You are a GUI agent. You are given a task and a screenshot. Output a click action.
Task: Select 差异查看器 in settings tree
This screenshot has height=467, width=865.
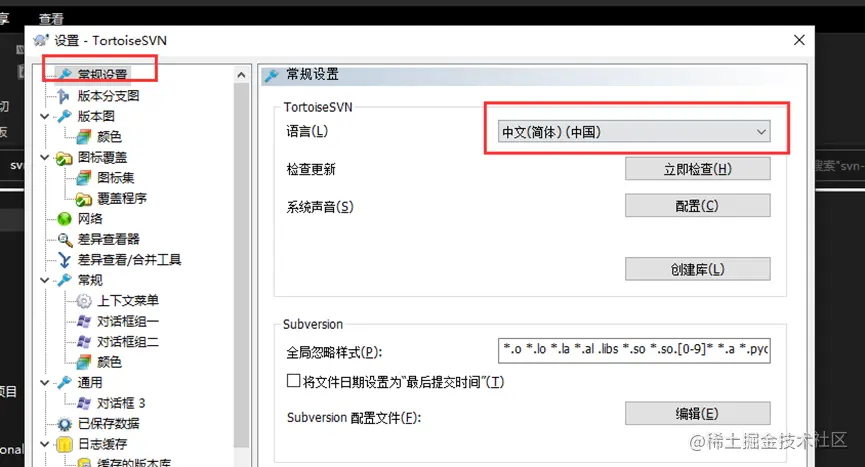[x=108, y=239]
